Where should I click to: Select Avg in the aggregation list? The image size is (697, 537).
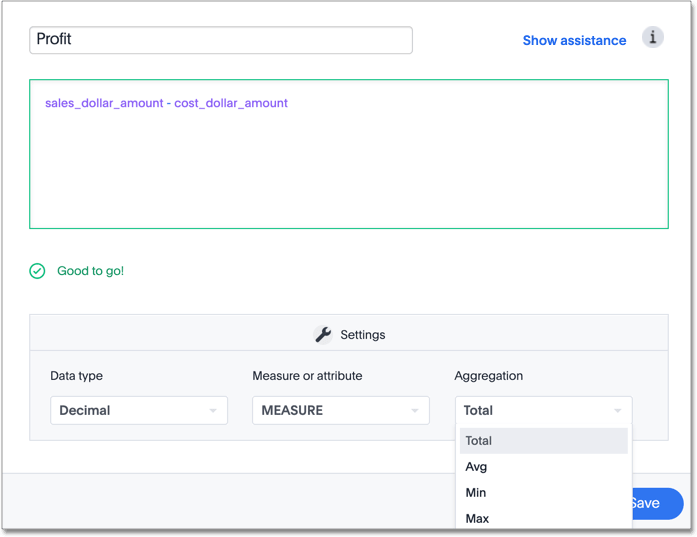point(544,467)
